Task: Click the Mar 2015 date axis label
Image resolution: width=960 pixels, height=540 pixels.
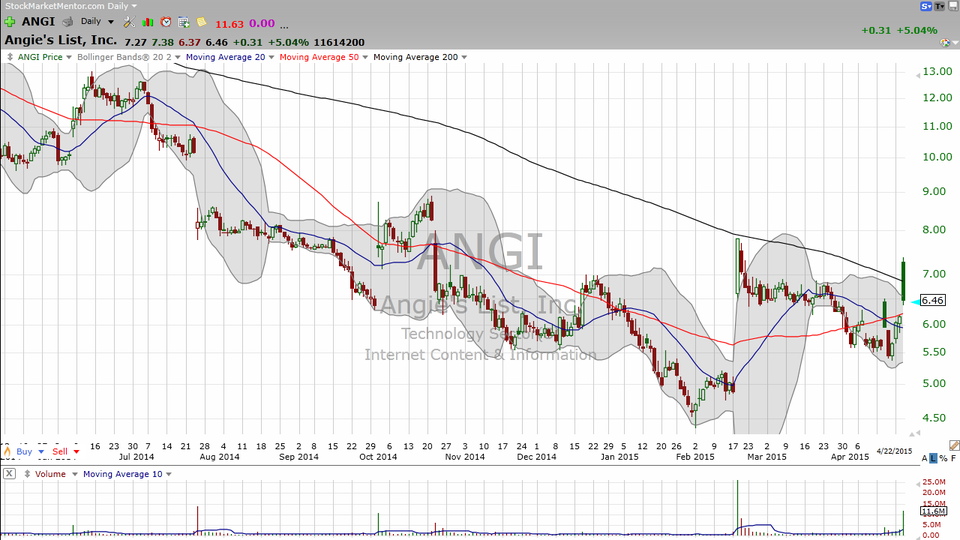Action: [767, 457]
